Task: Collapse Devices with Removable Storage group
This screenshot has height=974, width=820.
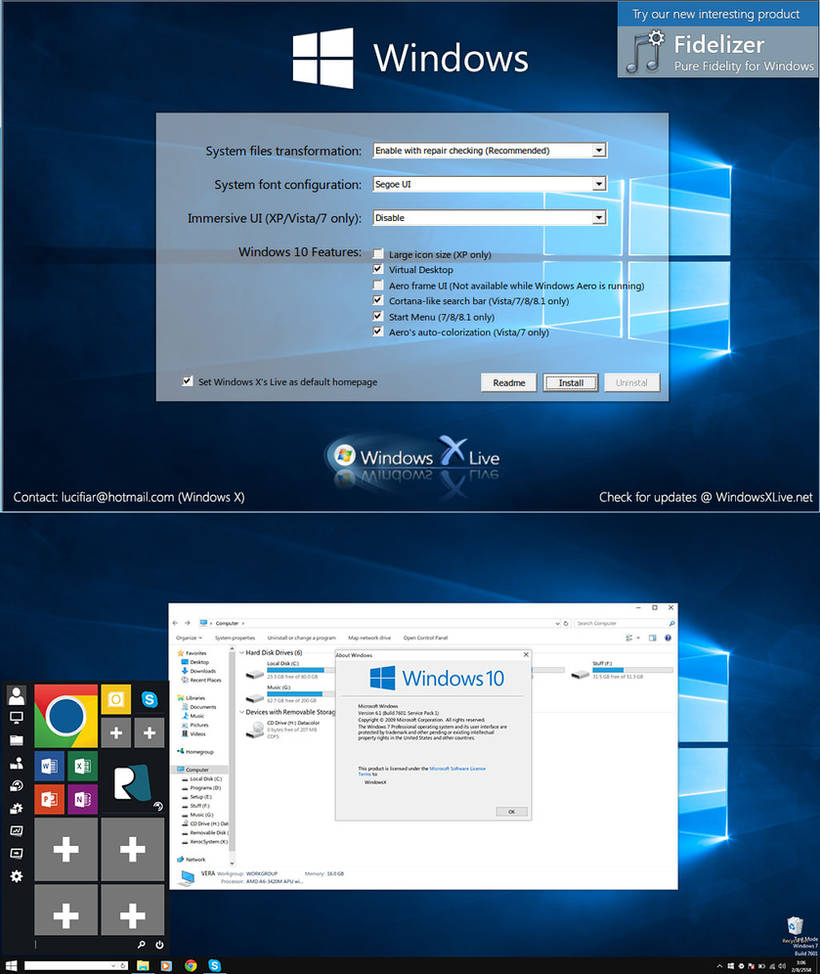Action: 242,712
